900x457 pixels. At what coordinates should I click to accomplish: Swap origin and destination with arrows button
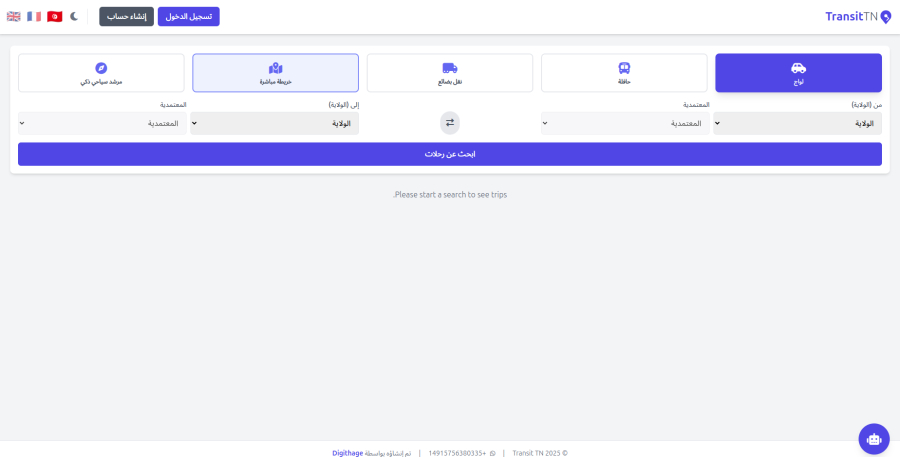(x=450, y=123)
